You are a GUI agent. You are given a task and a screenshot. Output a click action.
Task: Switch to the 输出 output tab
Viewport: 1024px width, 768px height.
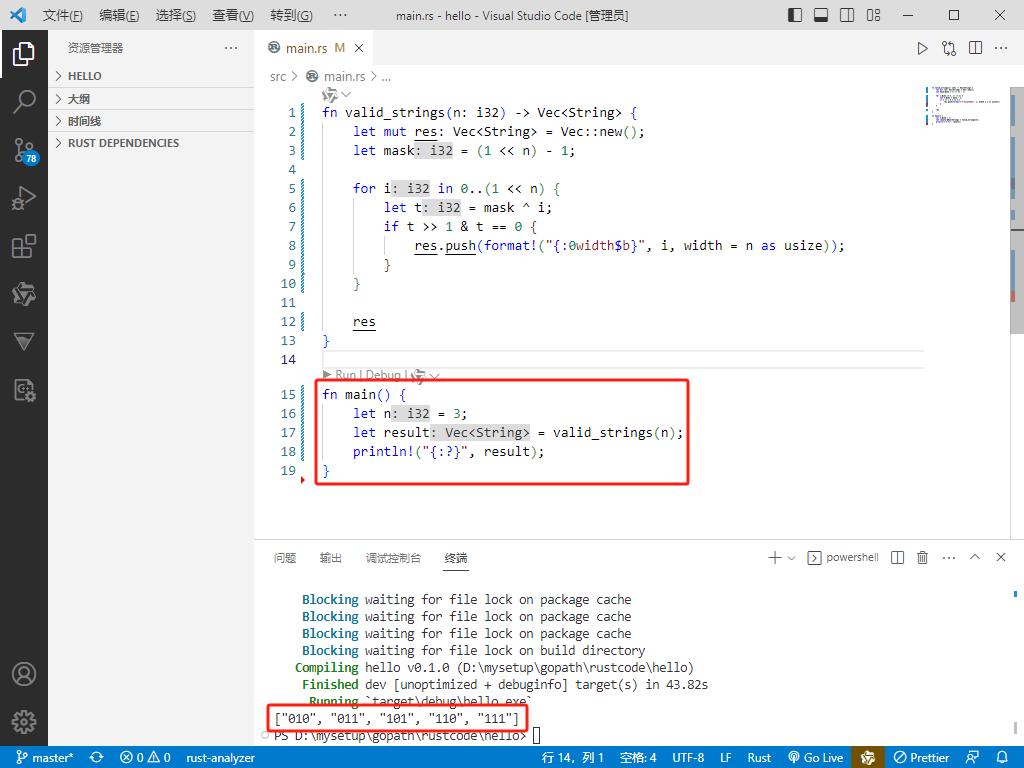click(x=330, y=558)
